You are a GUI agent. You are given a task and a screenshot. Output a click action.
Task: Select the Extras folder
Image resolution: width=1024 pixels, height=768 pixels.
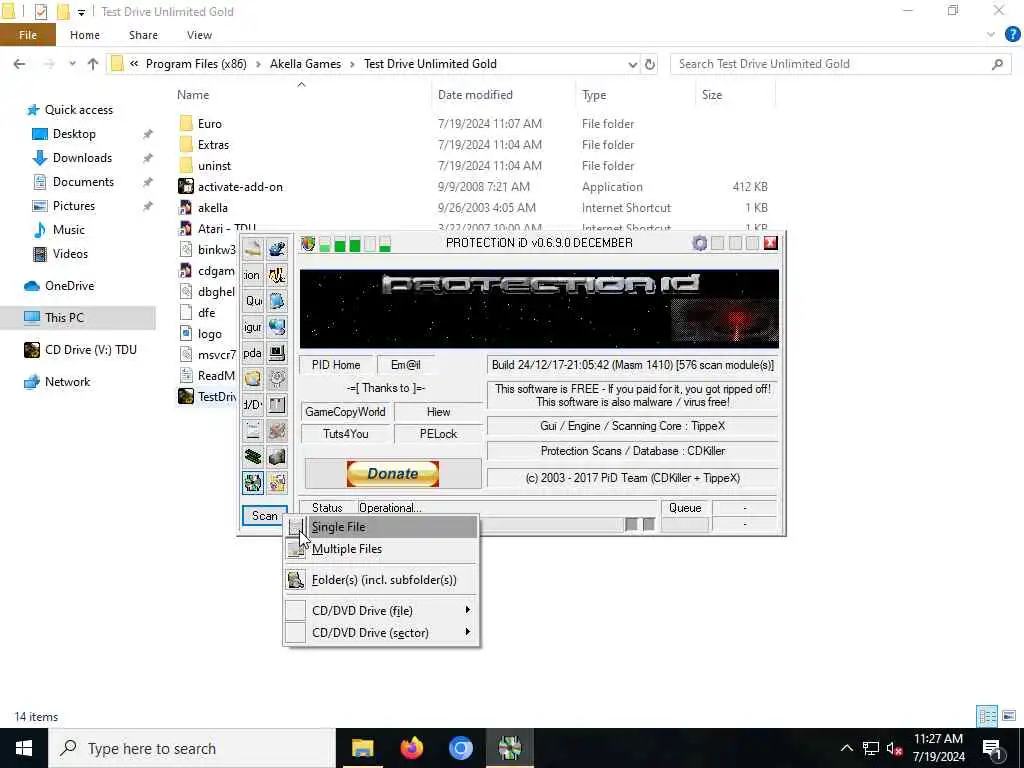204,145
